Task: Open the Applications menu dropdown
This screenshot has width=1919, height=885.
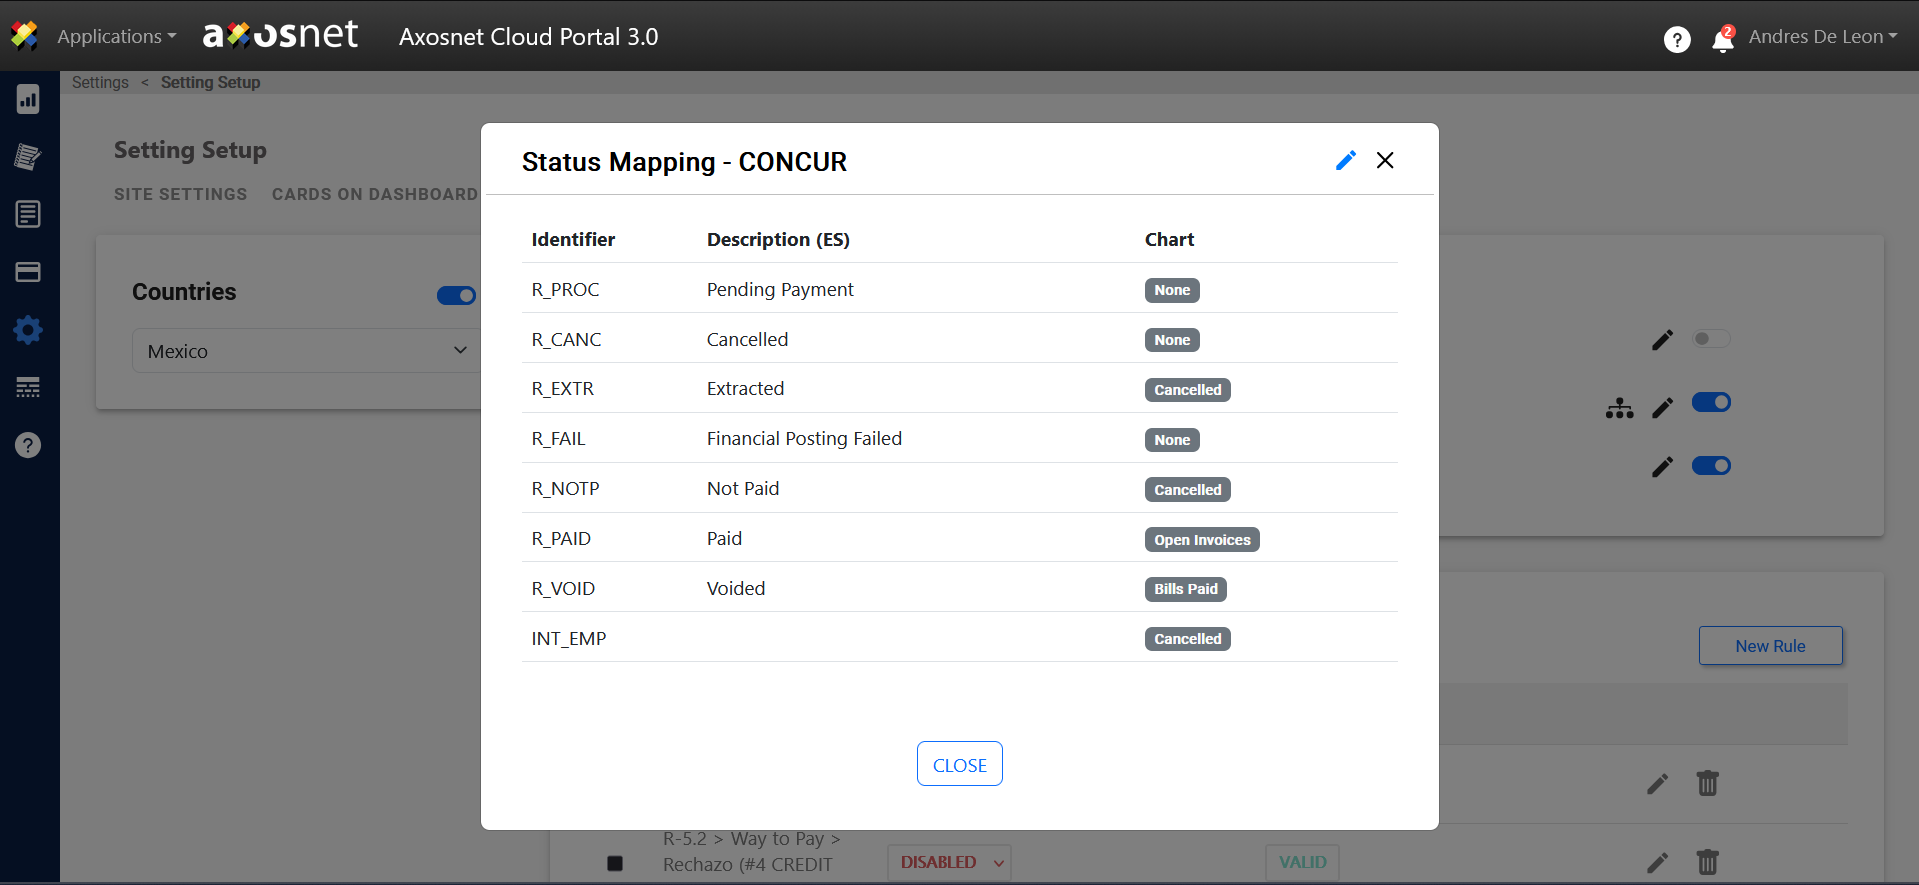Action: [116, 37]
